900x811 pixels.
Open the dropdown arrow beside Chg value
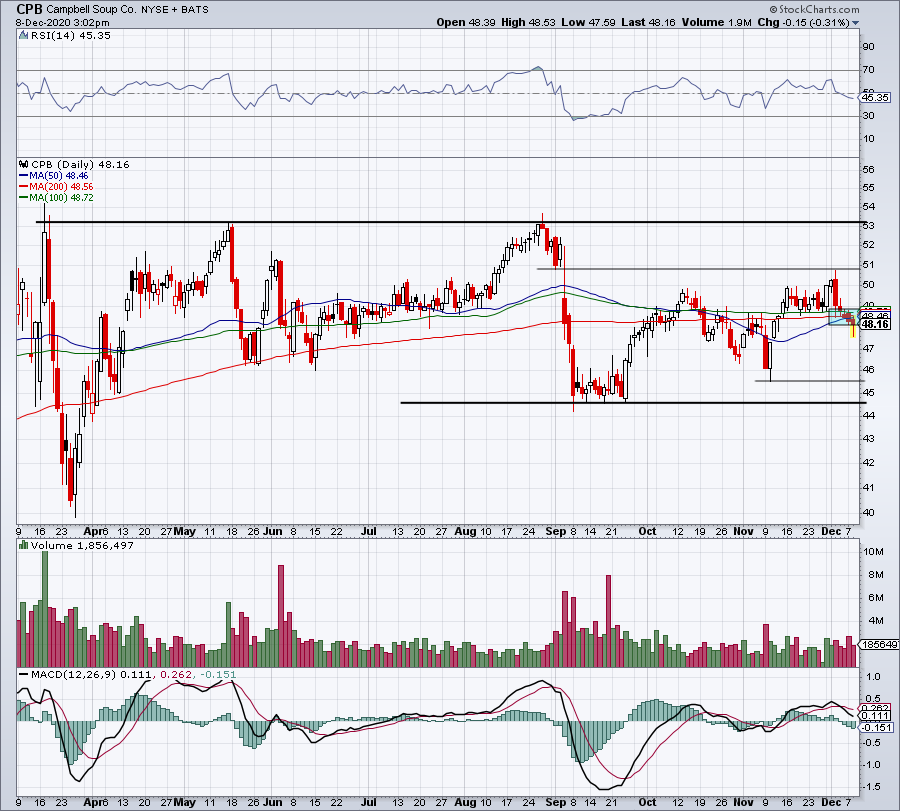point(855,23)
